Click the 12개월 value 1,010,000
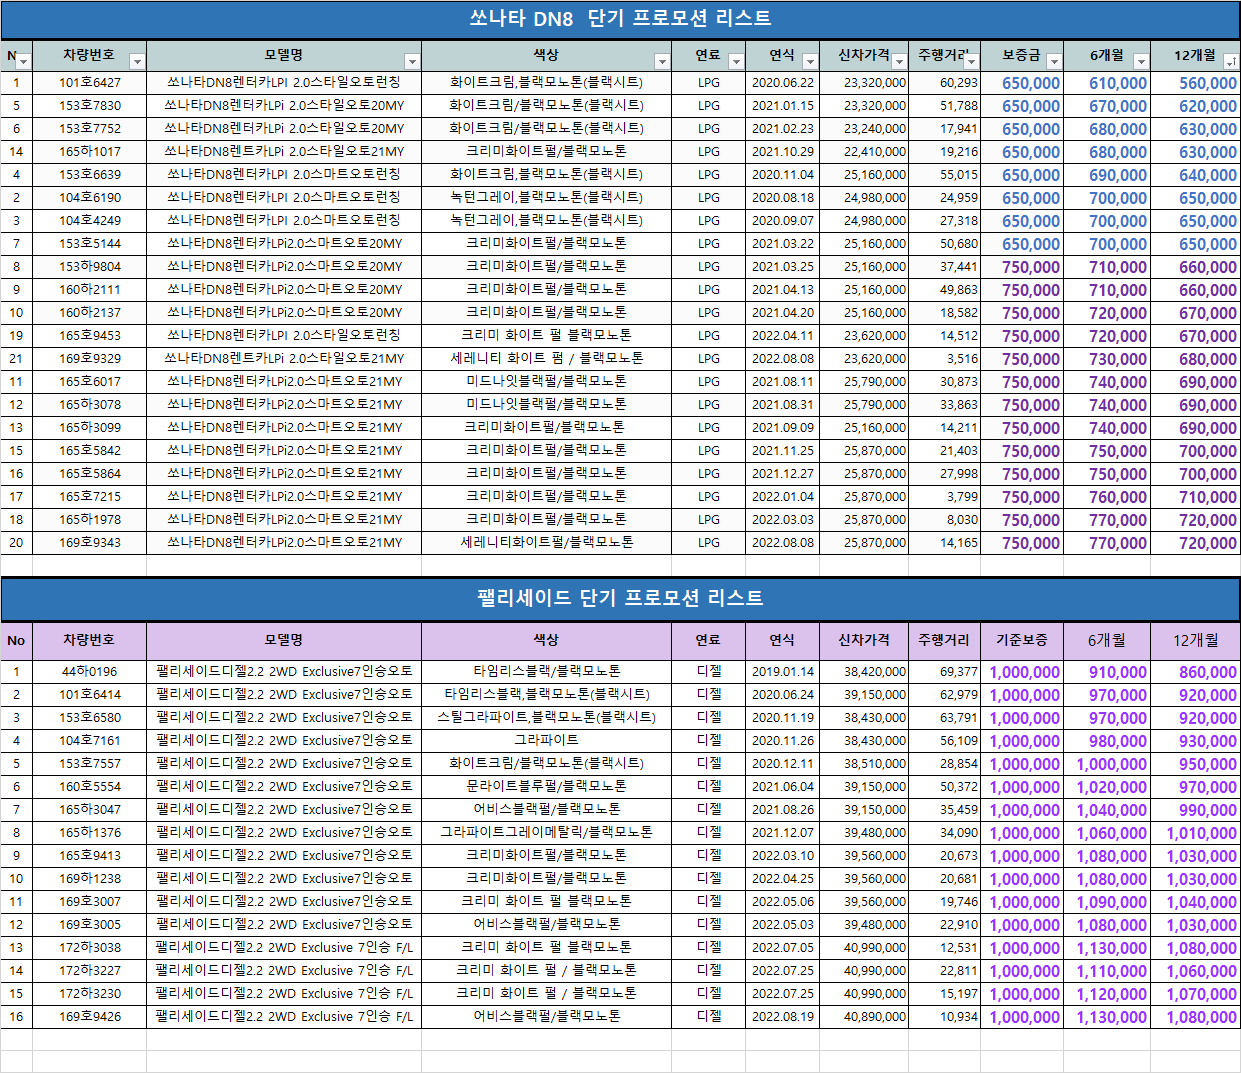The height and width of the screenshot is (1073, 1241). 1195,833
